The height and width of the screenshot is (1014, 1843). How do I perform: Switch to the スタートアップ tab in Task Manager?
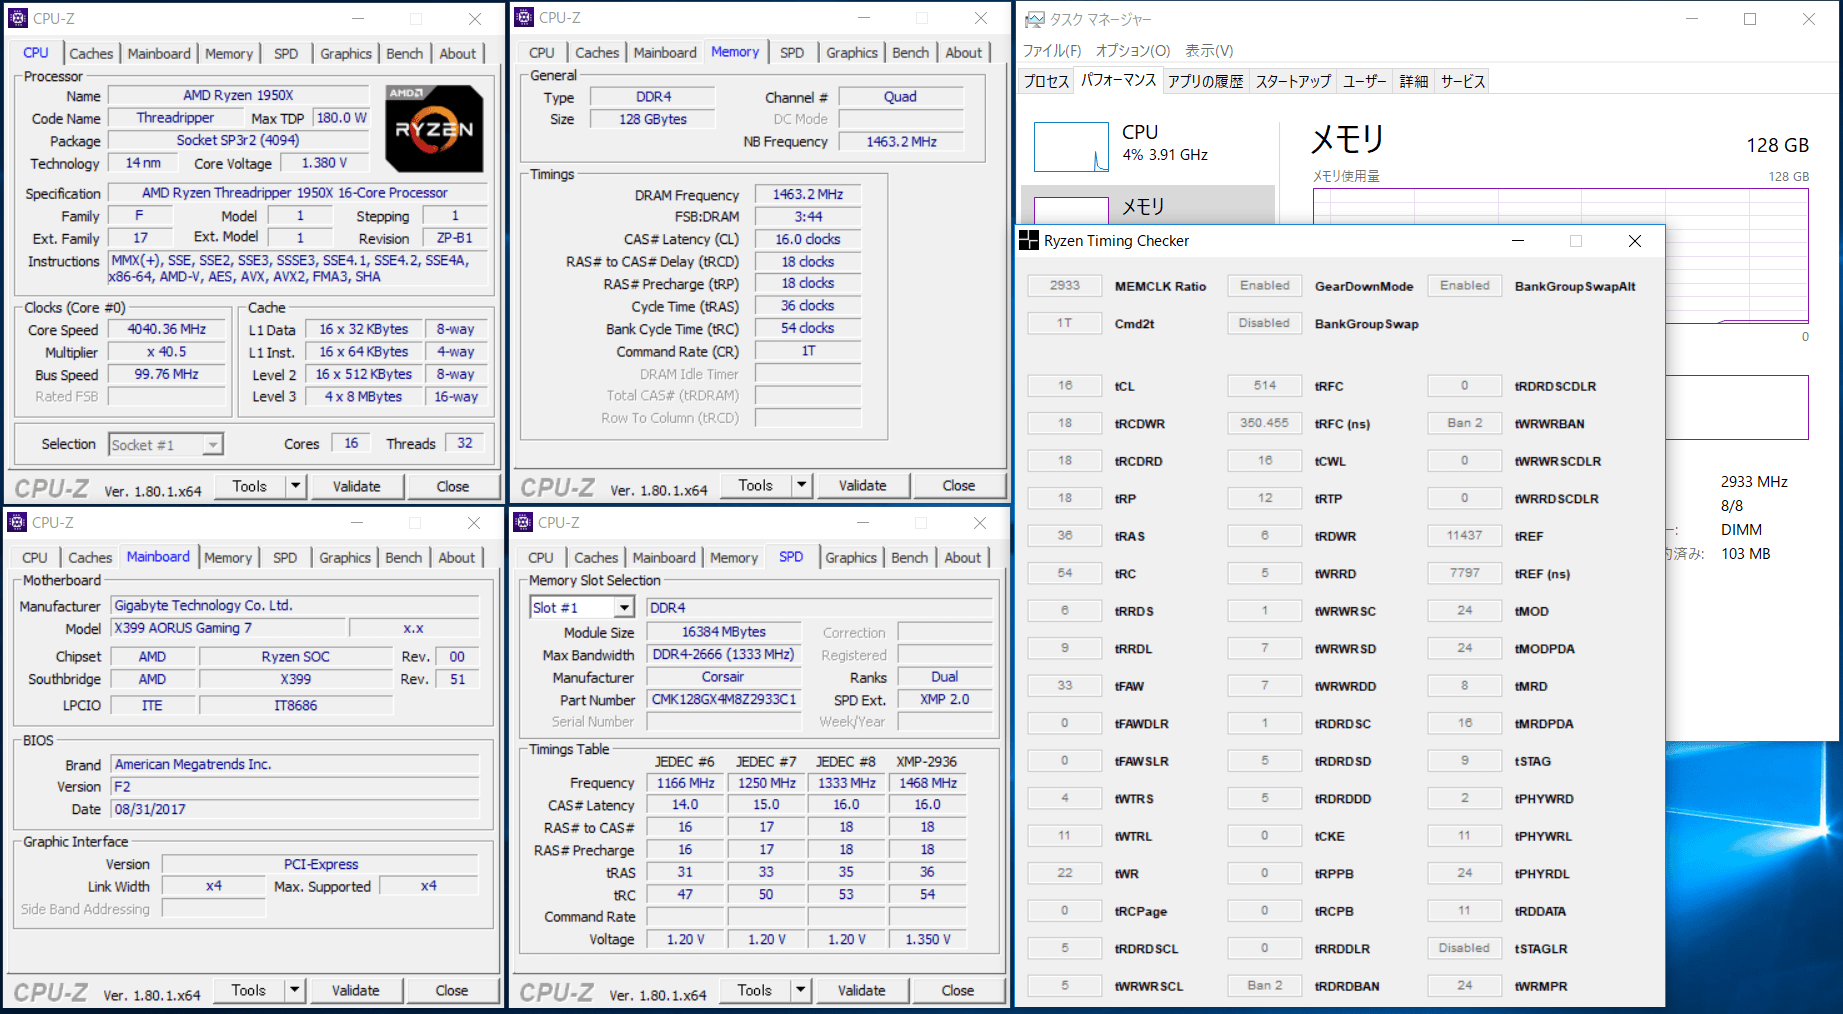1293,81
